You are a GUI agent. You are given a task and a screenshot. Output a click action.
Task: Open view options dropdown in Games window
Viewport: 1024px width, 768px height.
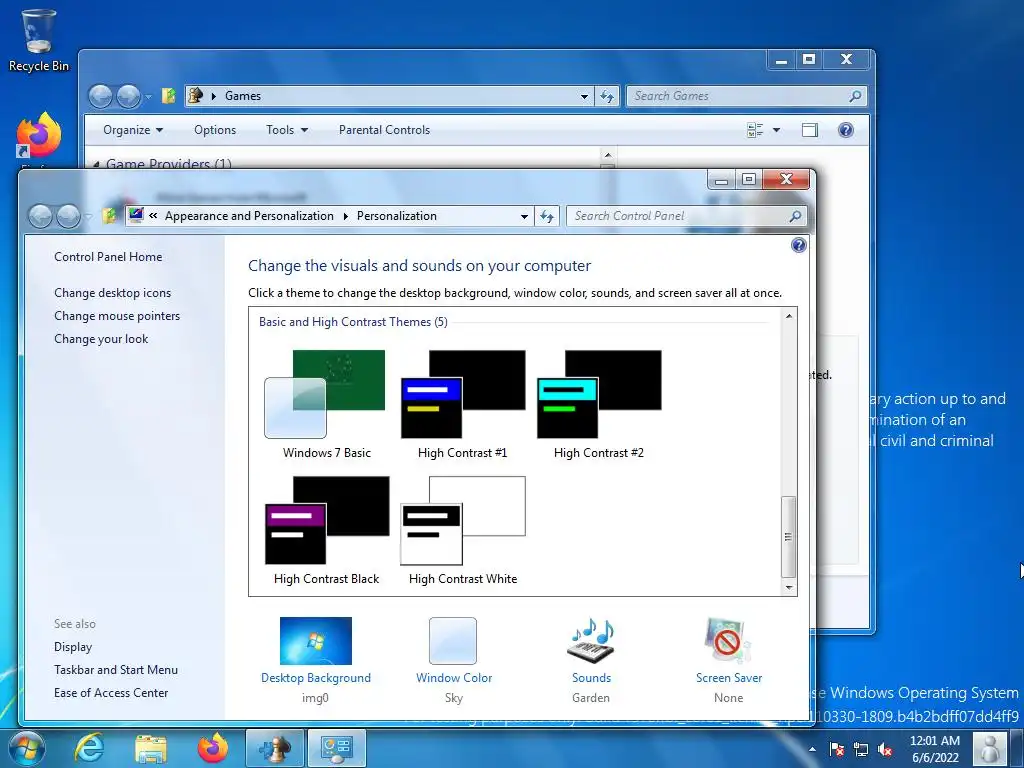click(776, 130)
